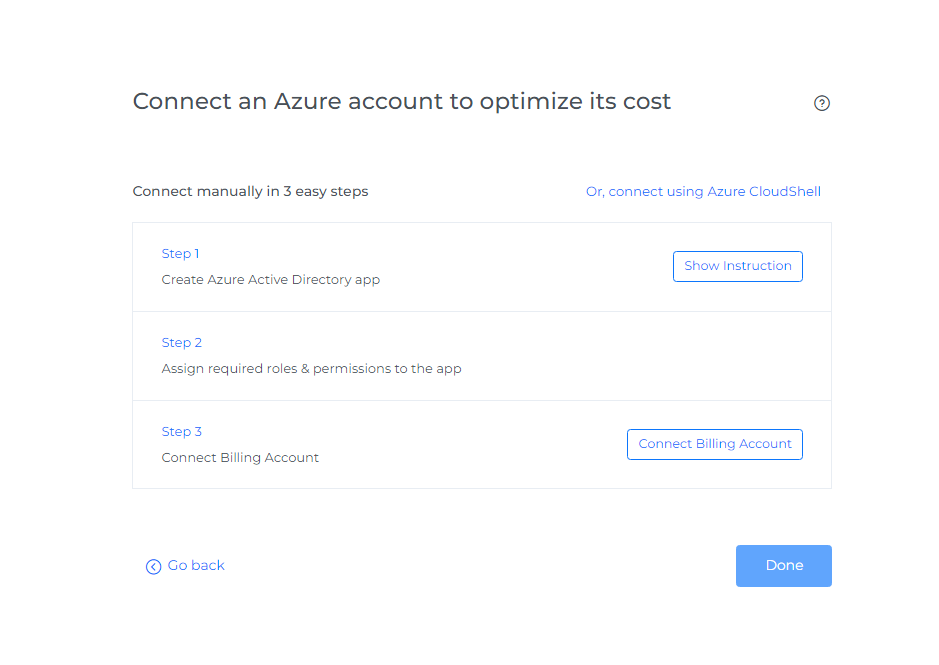Click 'Create Azure Active Directory app' text
Screen dimensions: 939x665
coord(270,280)
